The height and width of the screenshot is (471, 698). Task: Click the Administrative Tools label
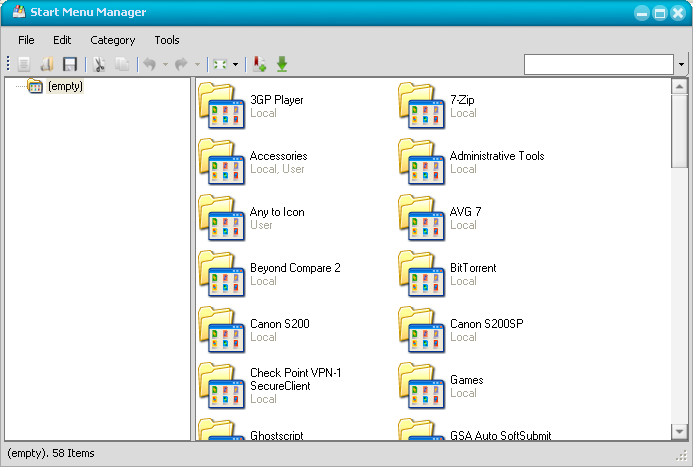[x=497, y=156]
